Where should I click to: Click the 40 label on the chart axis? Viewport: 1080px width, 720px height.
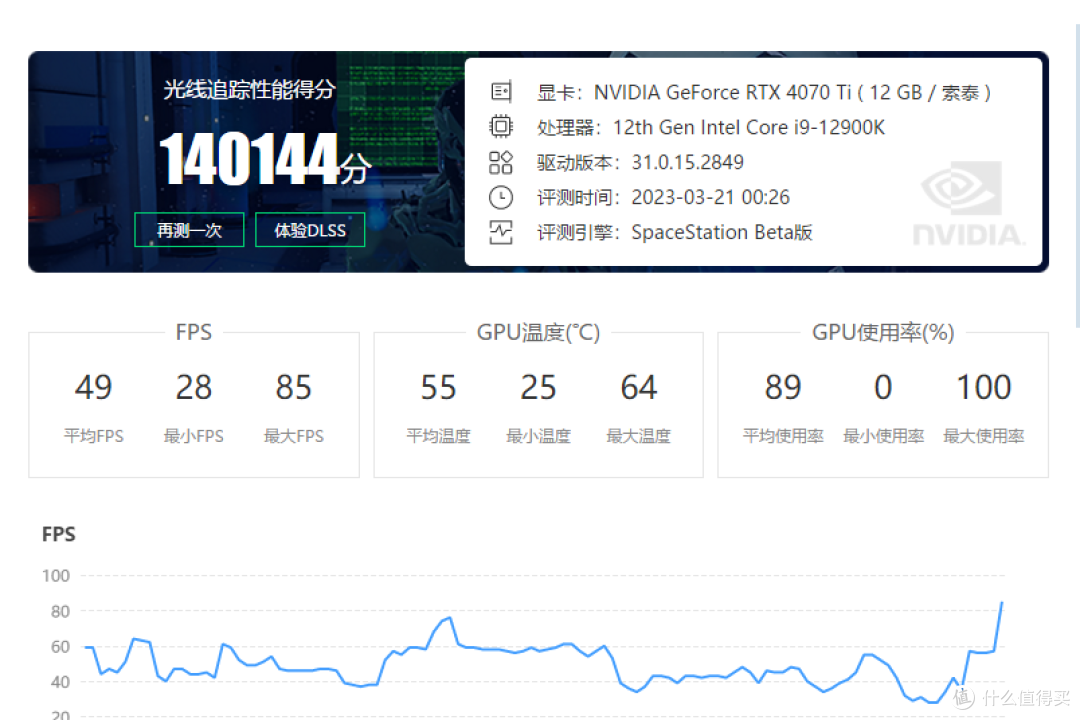pyautogui.click(x=60, y=682)
